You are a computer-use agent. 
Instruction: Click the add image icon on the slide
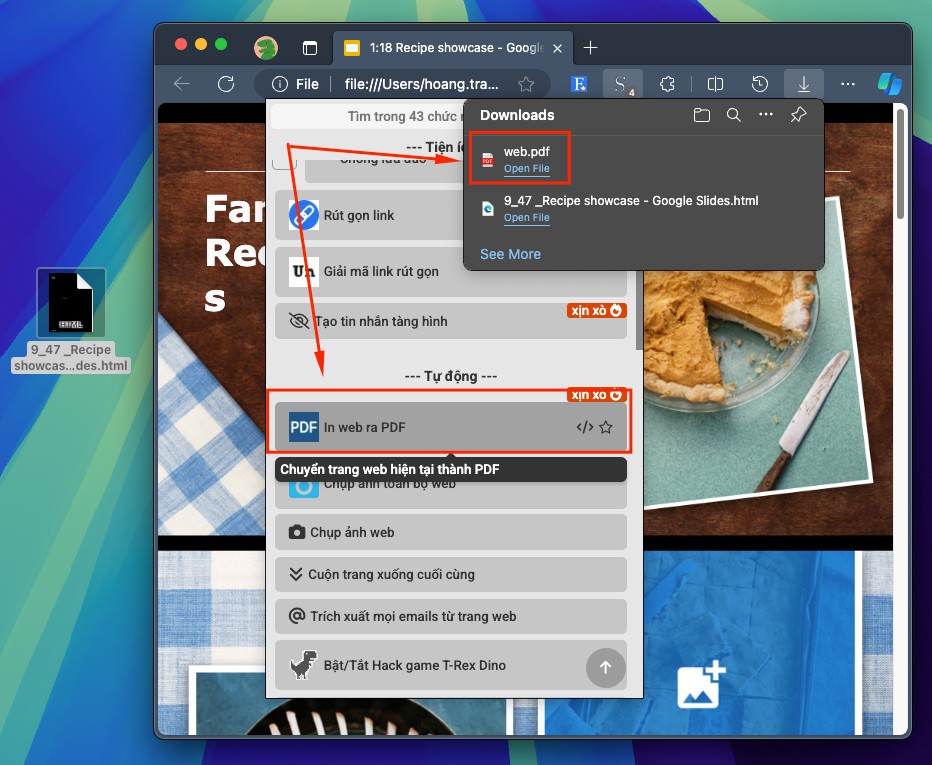[x=701, y=685]
